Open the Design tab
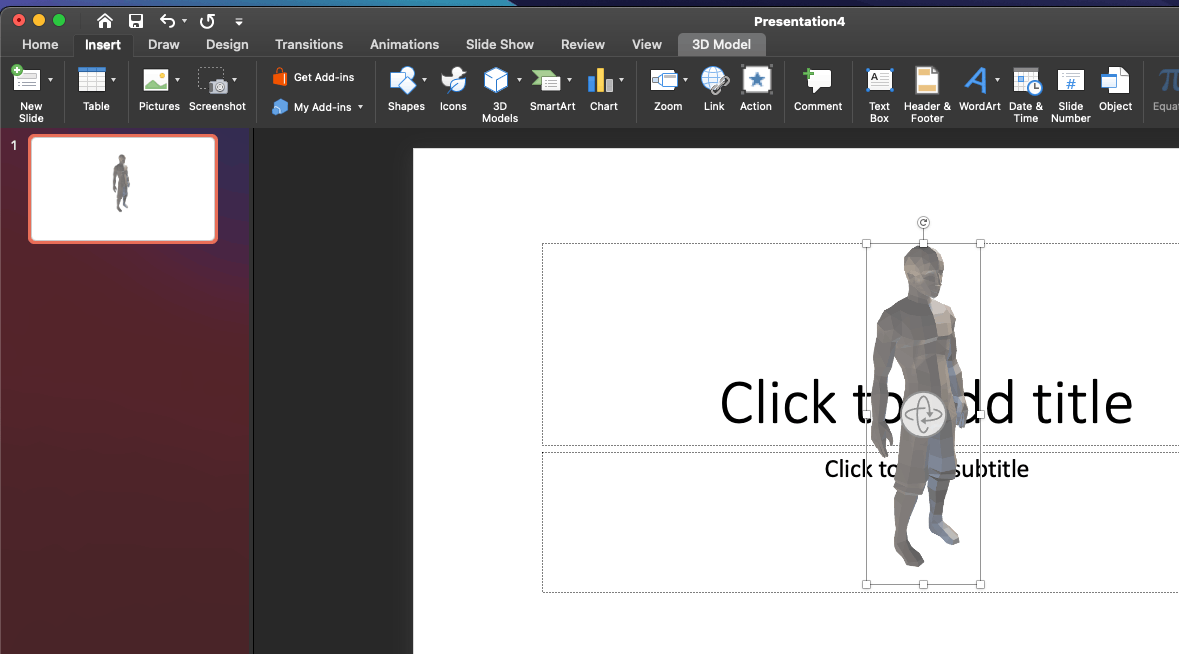This screenshot has height=654, width=1179. point(227,44)
